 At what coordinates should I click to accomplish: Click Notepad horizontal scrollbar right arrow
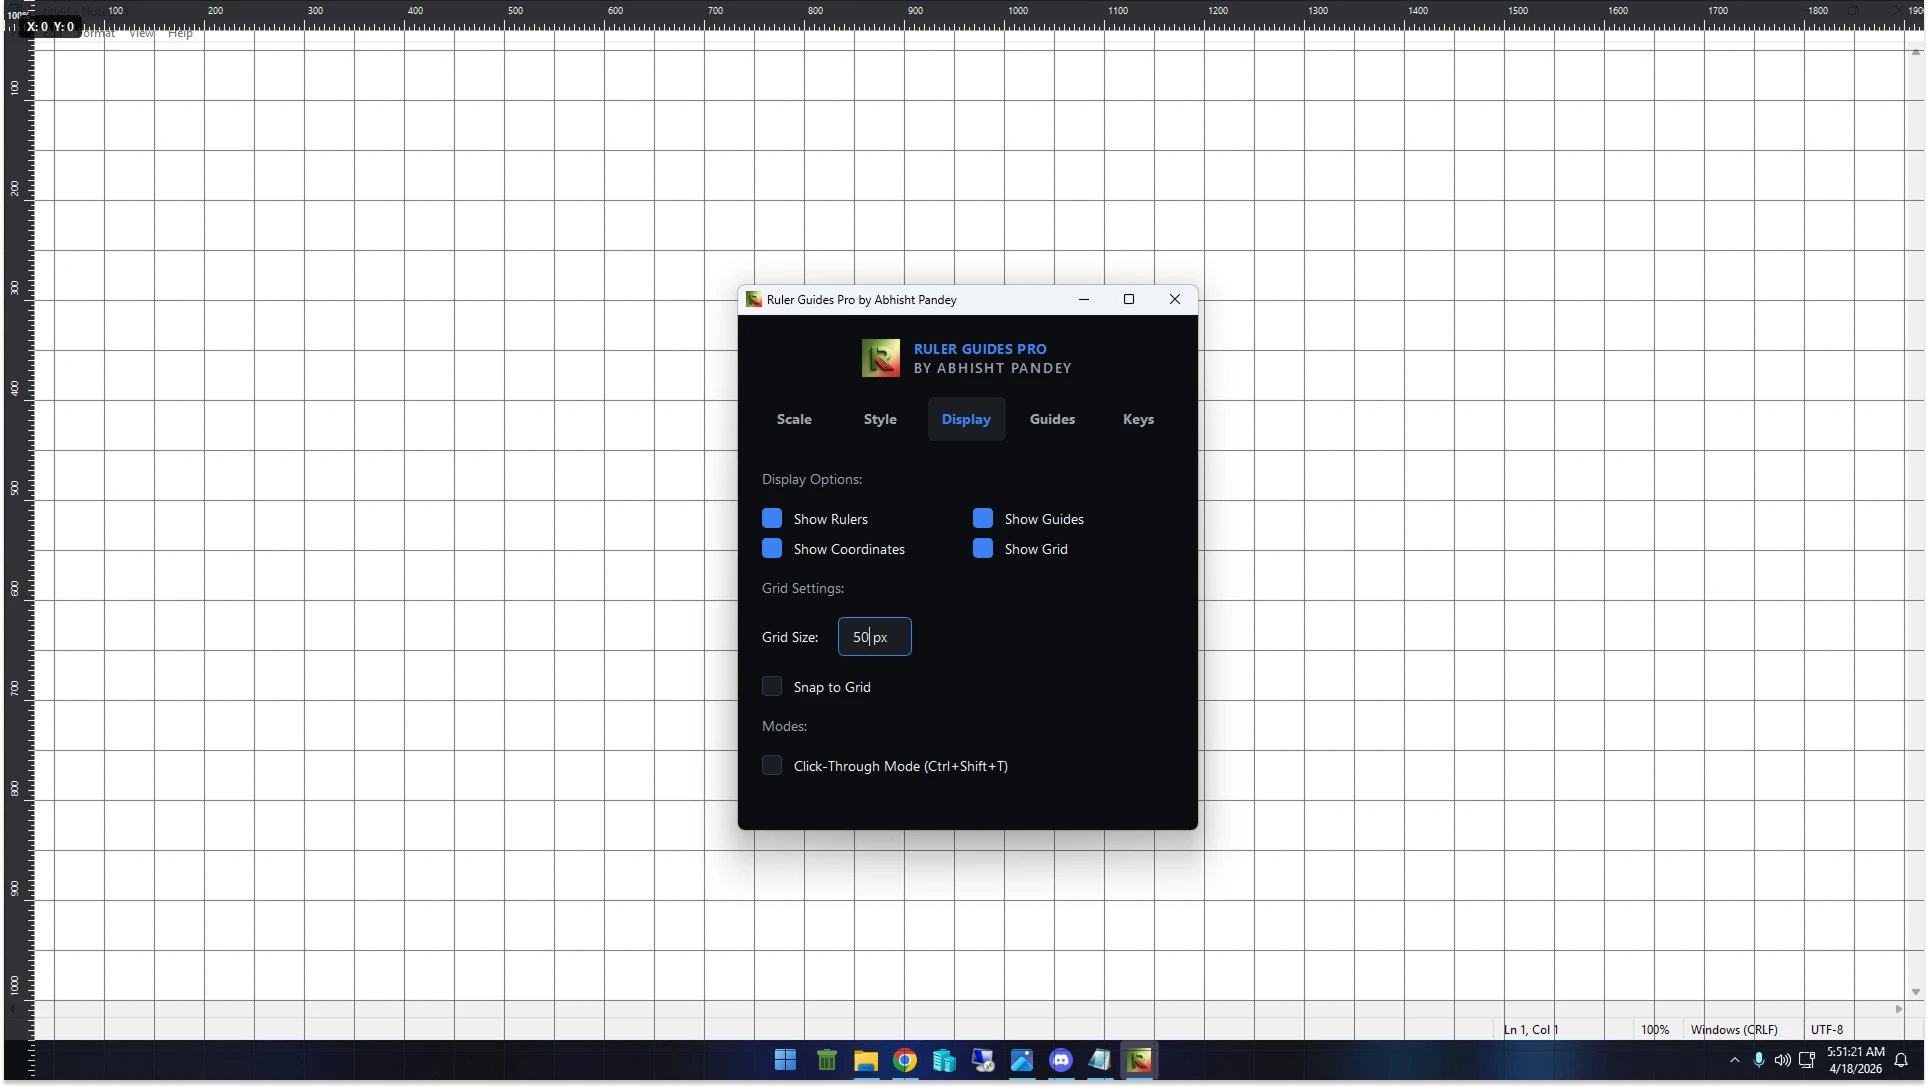pyautogui.click(x=1899, y=1009)
